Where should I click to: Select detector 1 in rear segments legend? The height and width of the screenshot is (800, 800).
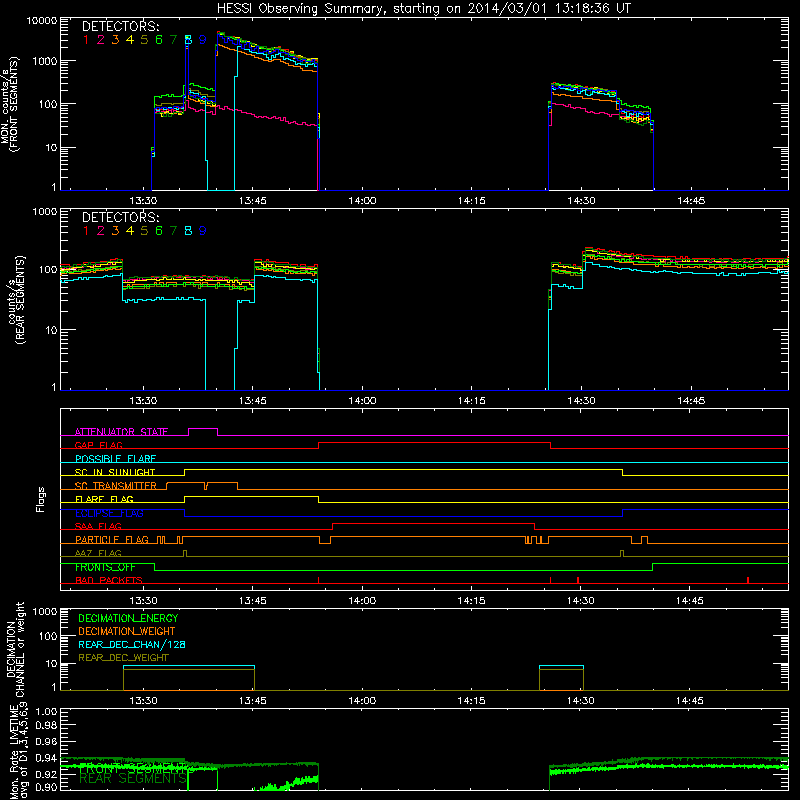tap(86, 231)
